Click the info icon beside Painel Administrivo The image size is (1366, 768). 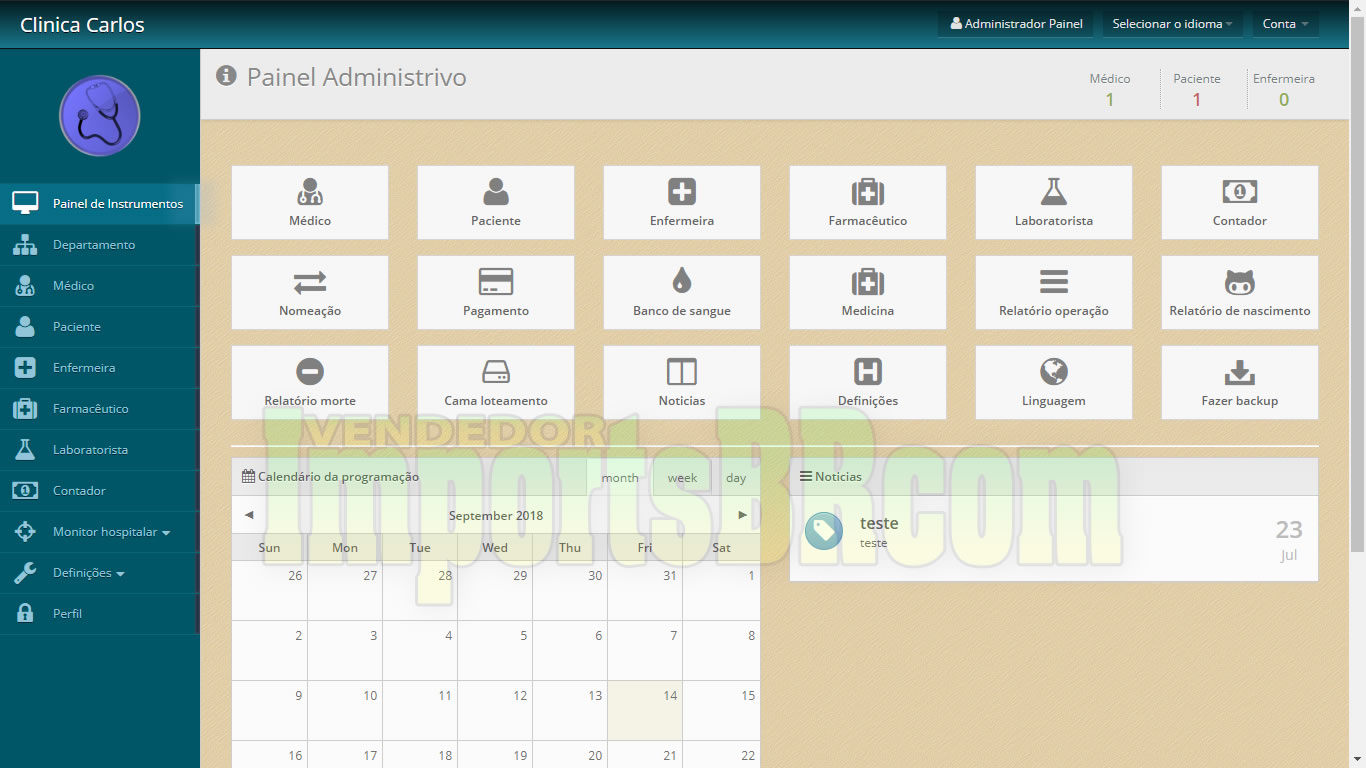click(x=226, y=76)
